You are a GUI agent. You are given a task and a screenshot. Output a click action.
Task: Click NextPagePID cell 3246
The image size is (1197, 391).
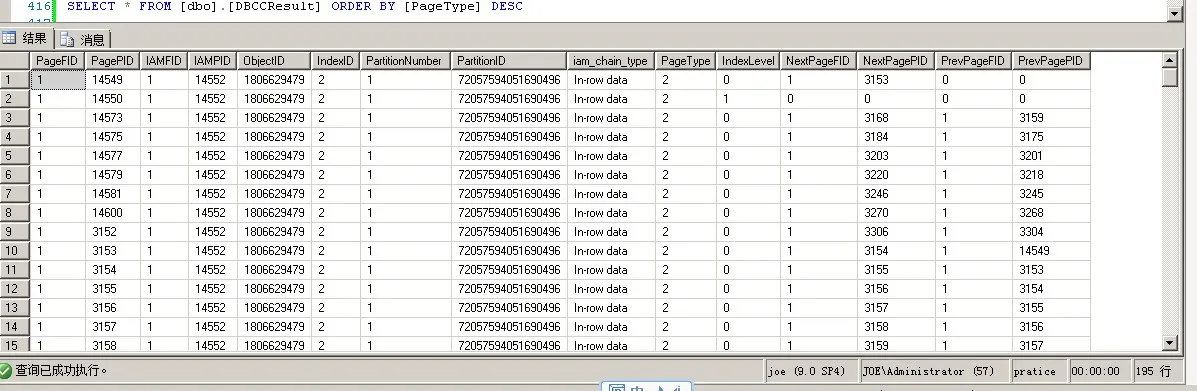coord(896,194)
